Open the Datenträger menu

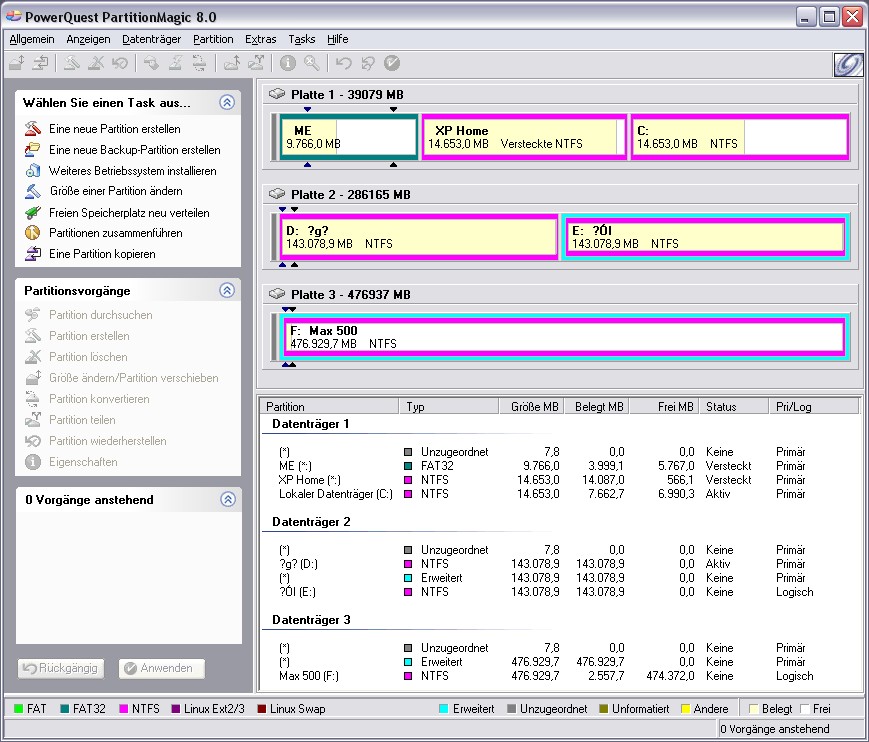click(x=151, y=39)
